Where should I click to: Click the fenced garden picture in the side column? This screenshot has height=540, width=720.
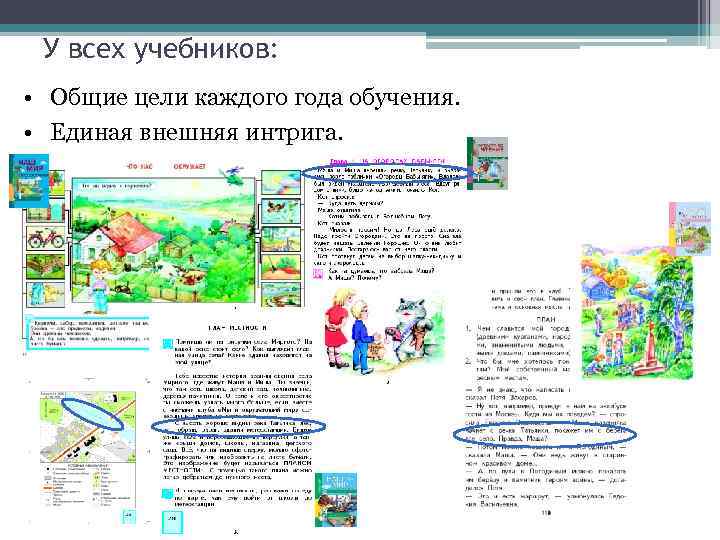(45, 267)
